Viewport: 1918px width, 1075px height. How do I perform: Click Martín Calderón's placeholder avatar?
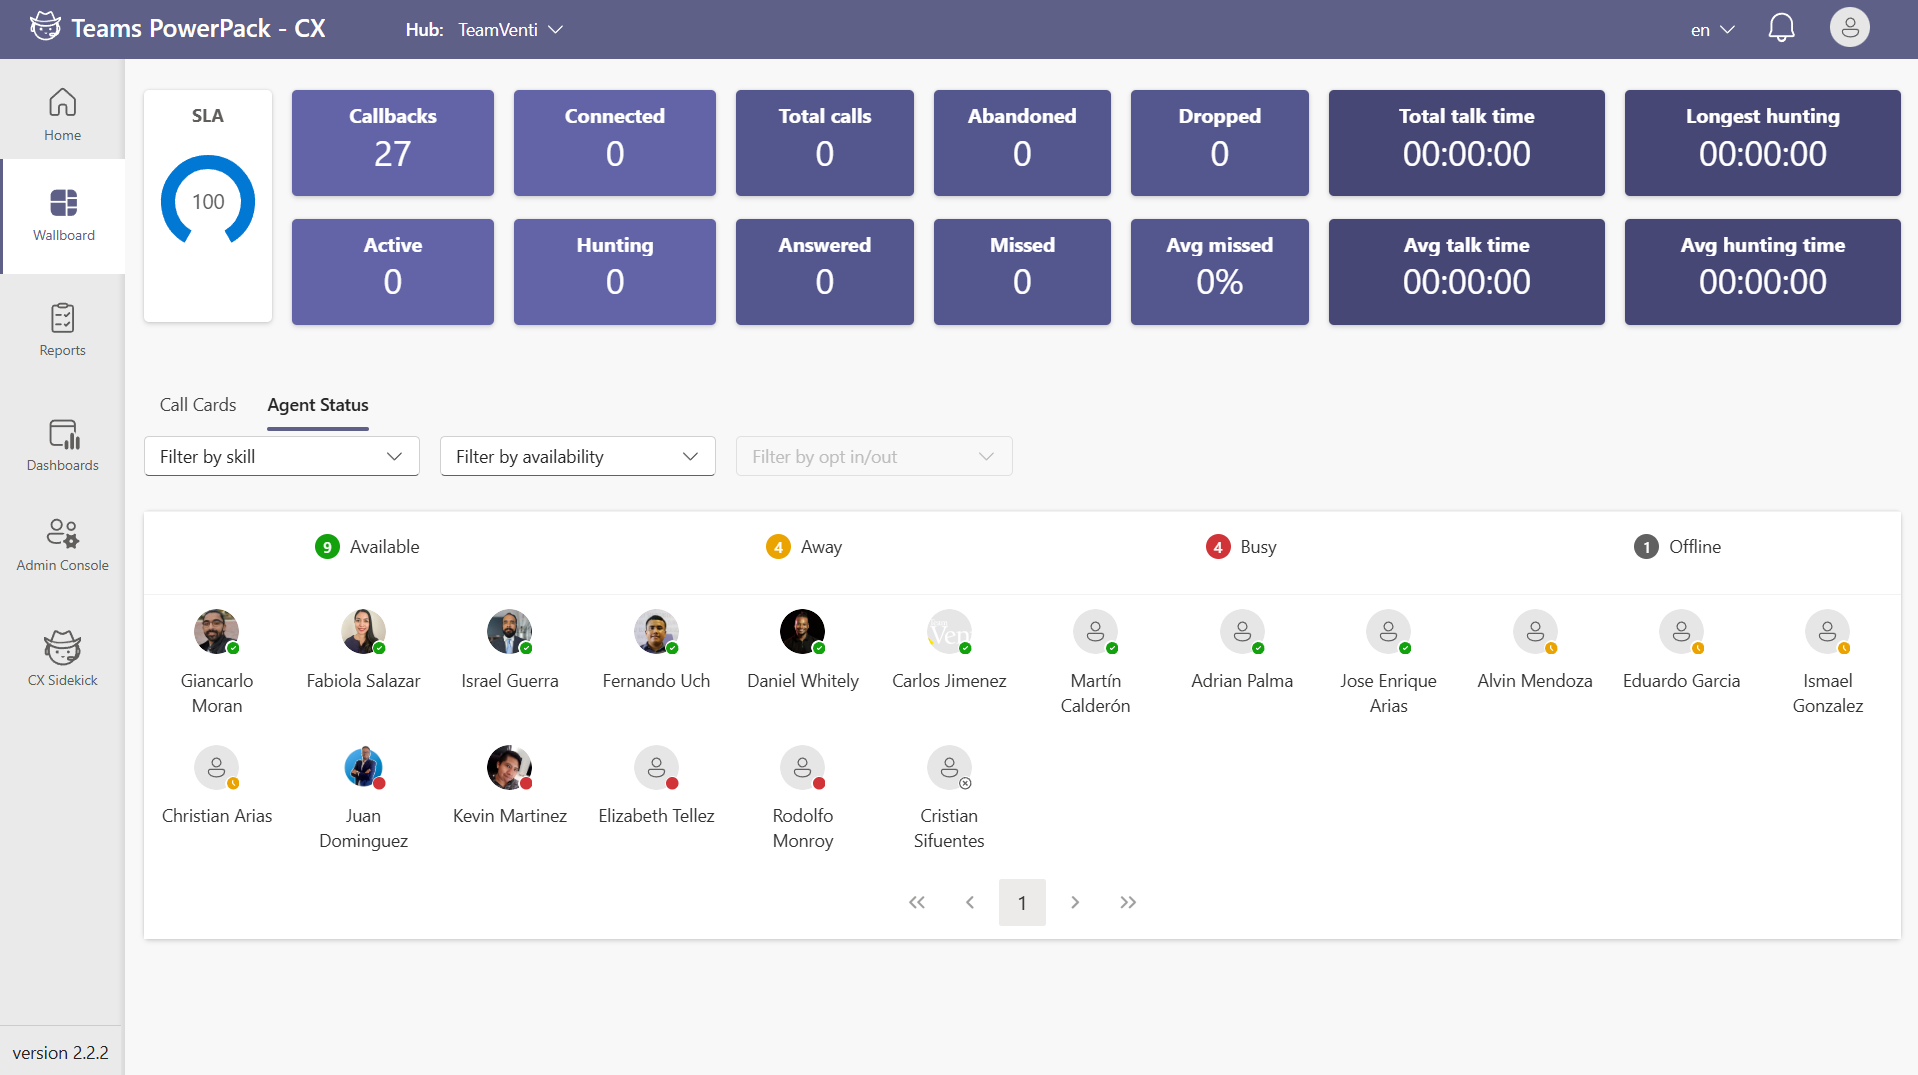1096,632
